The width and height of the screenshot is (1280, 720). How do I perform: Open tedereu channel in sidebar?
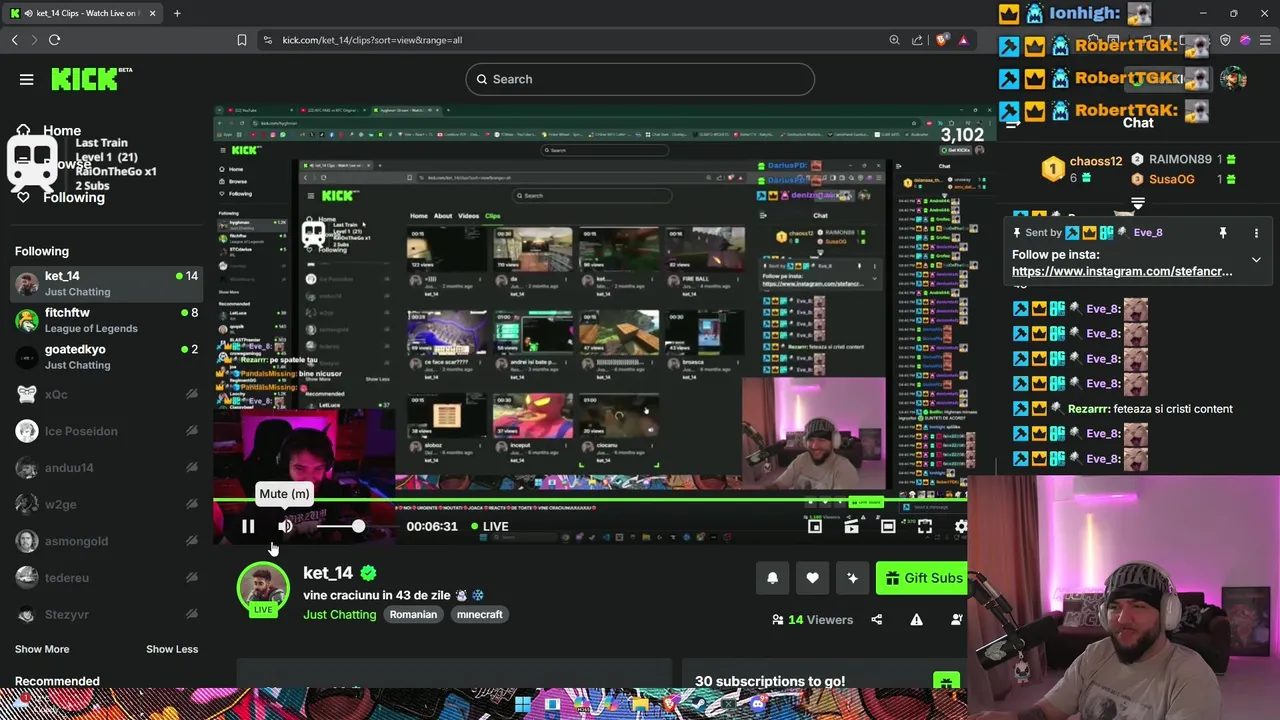(x=105, y=578)
